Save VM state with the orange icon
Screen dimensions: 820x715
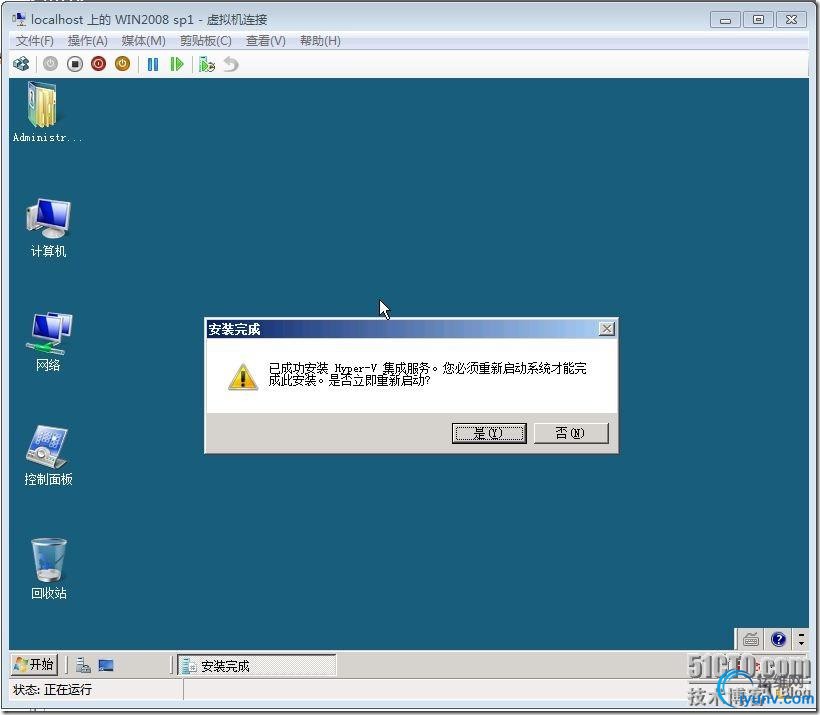tap(122, 64)
